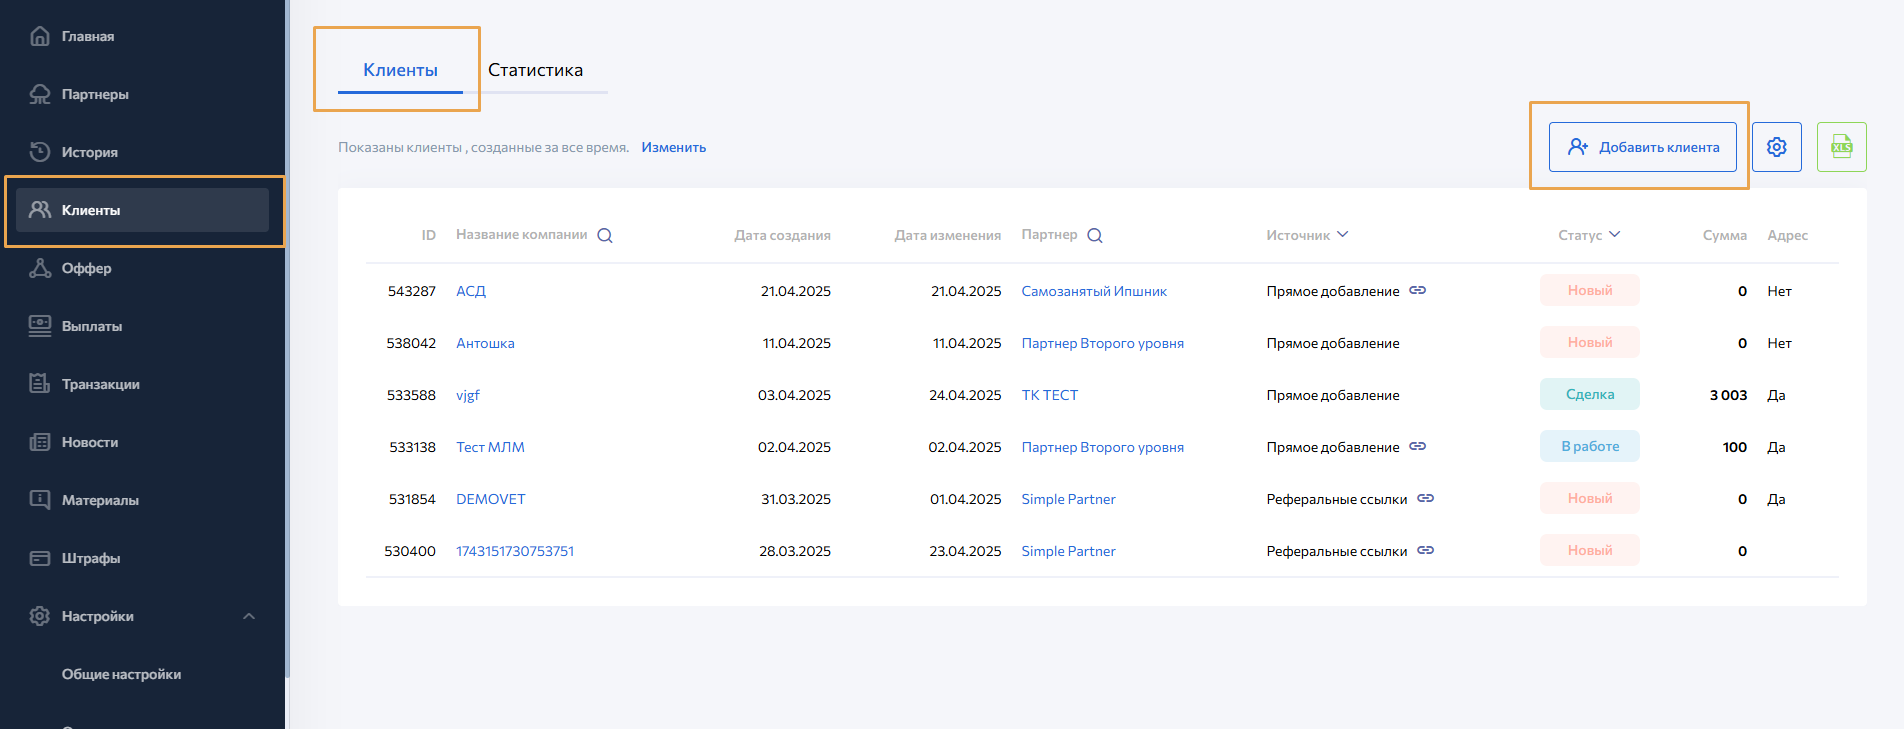The image size is (1904, 729).
Task: Click the Сделка status badge
Action: (1589, 394)
